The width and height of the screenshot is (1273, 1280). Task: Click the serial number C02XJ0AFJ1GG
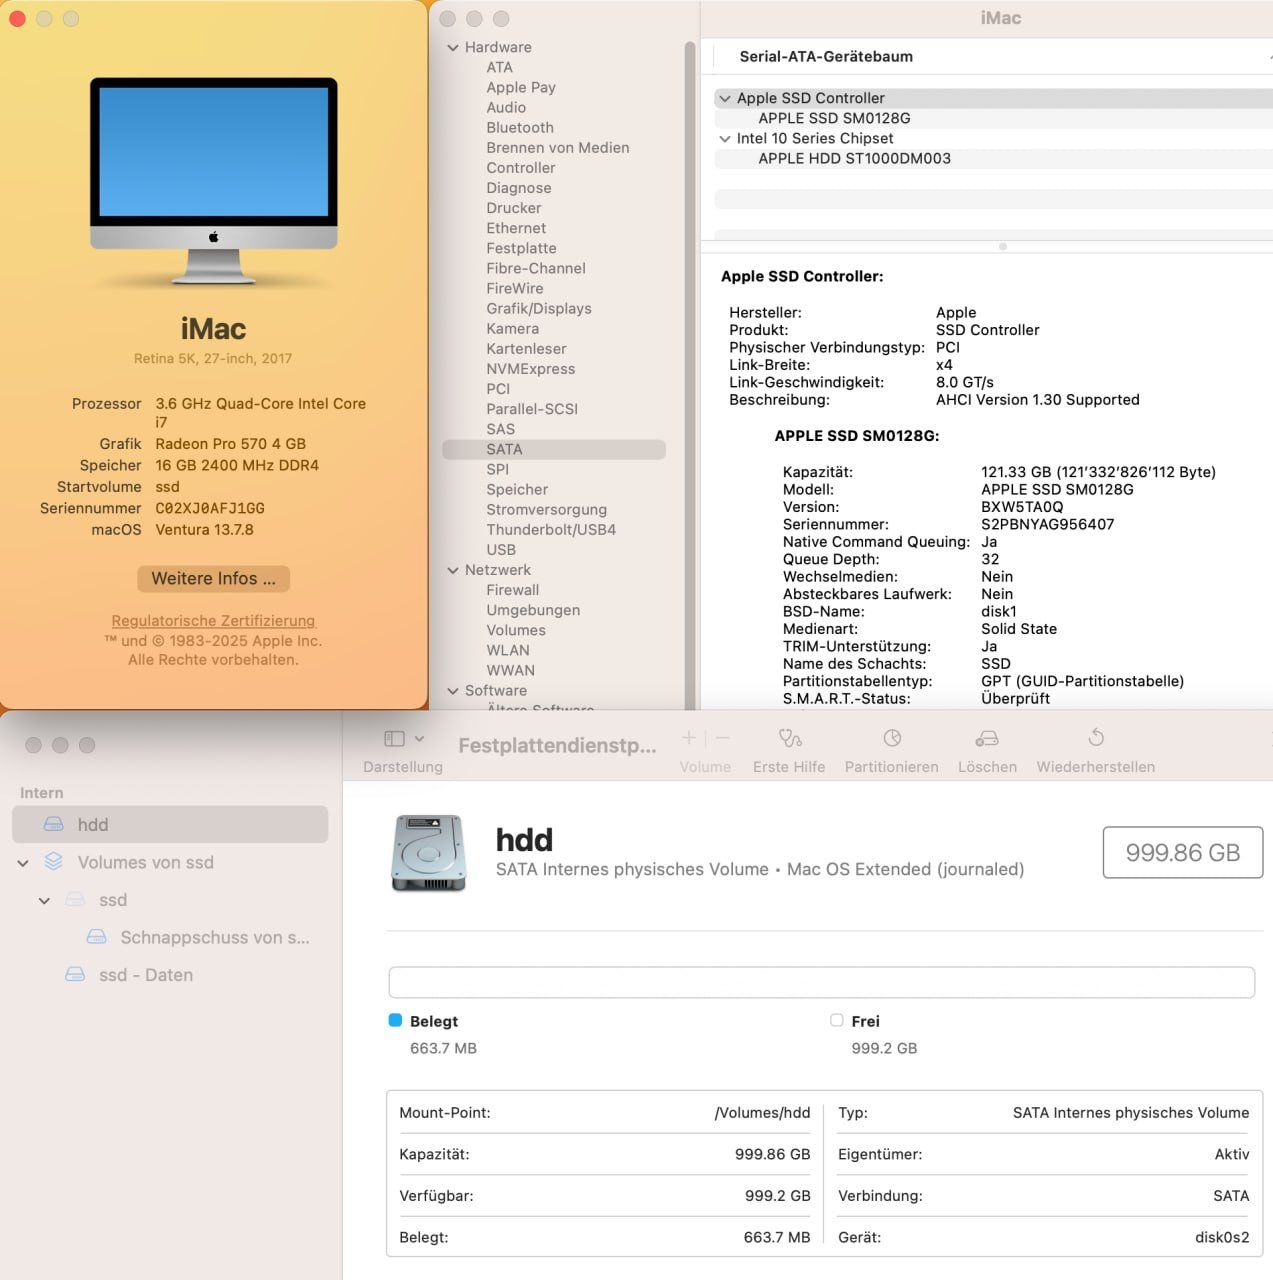click(210, 508)
